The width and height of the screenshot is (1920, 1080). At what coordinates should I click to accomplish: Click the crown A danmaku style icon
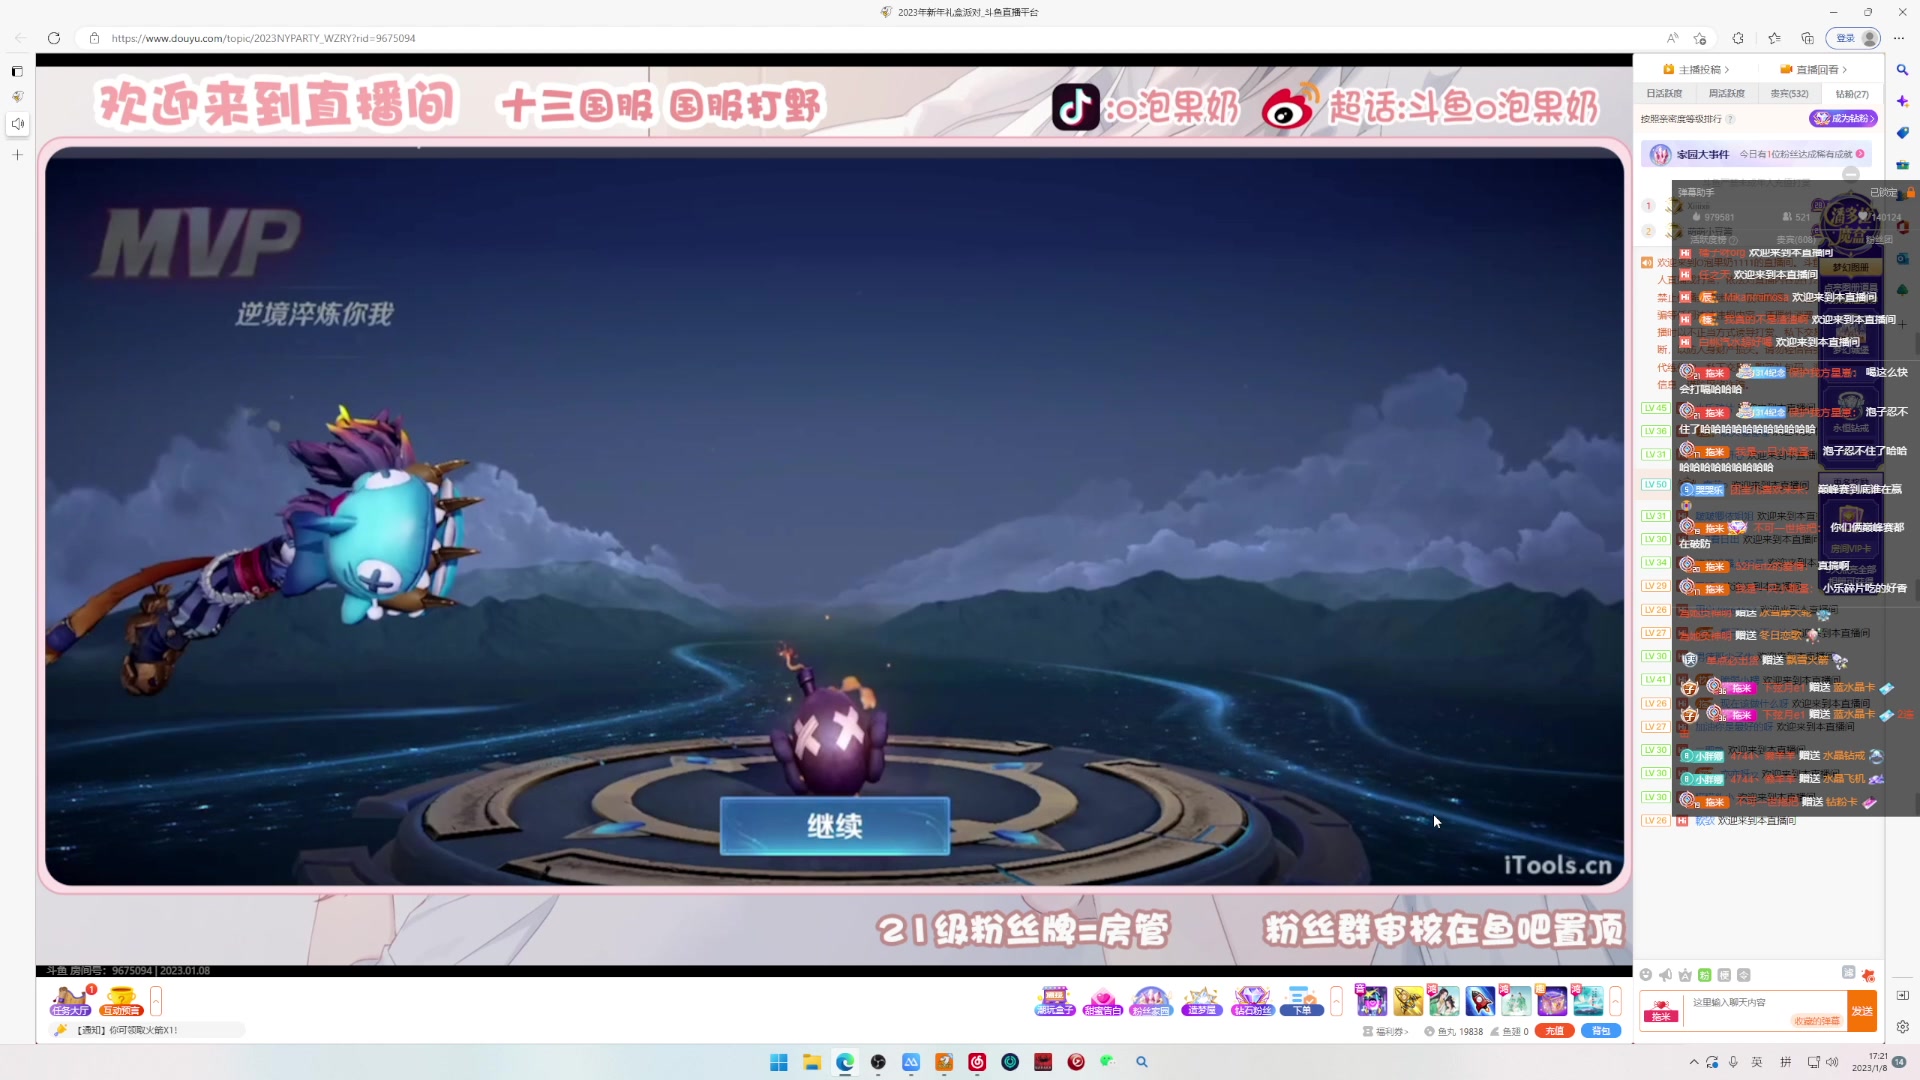point(1685,975)
